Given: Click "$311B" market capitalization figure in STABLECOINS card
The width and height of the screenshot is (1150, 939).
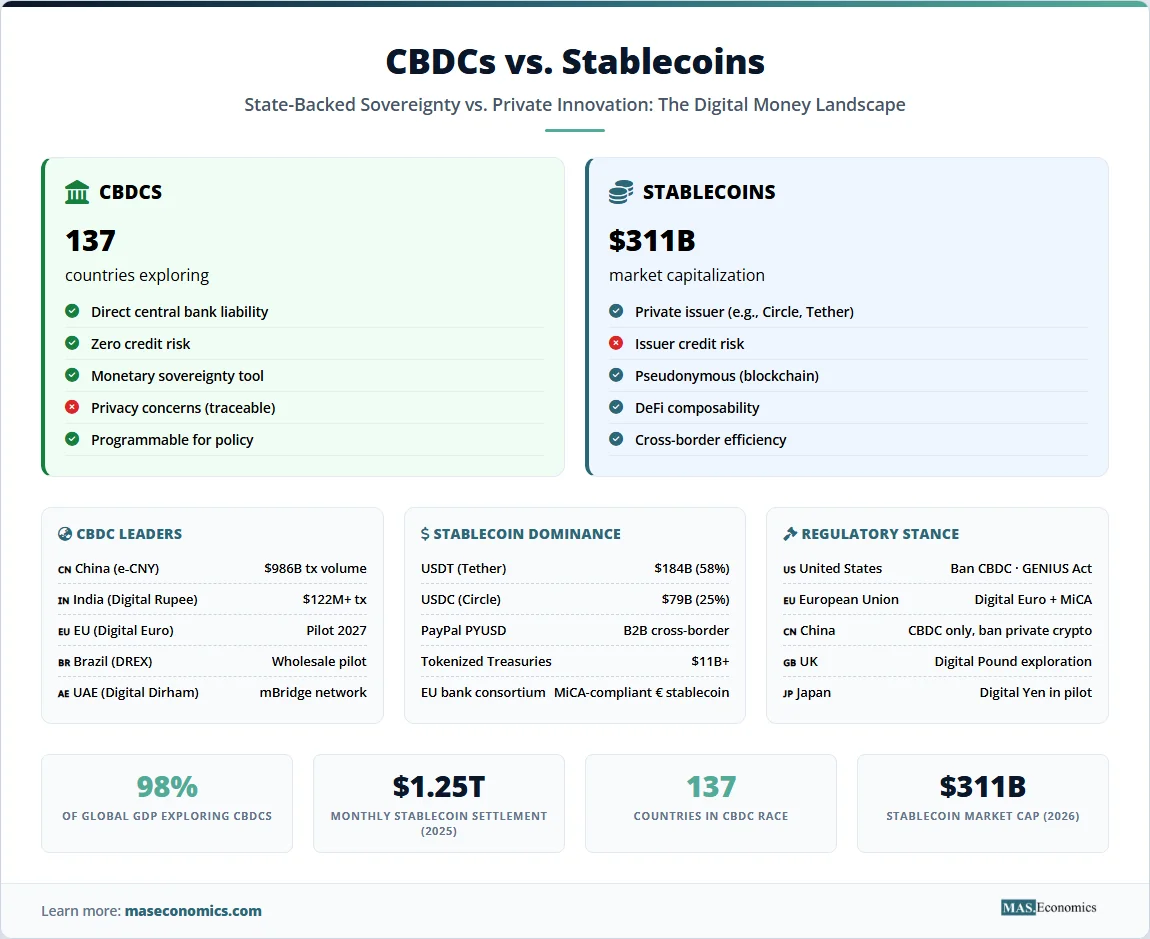Looking at the screenshot, I should (x=652, y=241).
